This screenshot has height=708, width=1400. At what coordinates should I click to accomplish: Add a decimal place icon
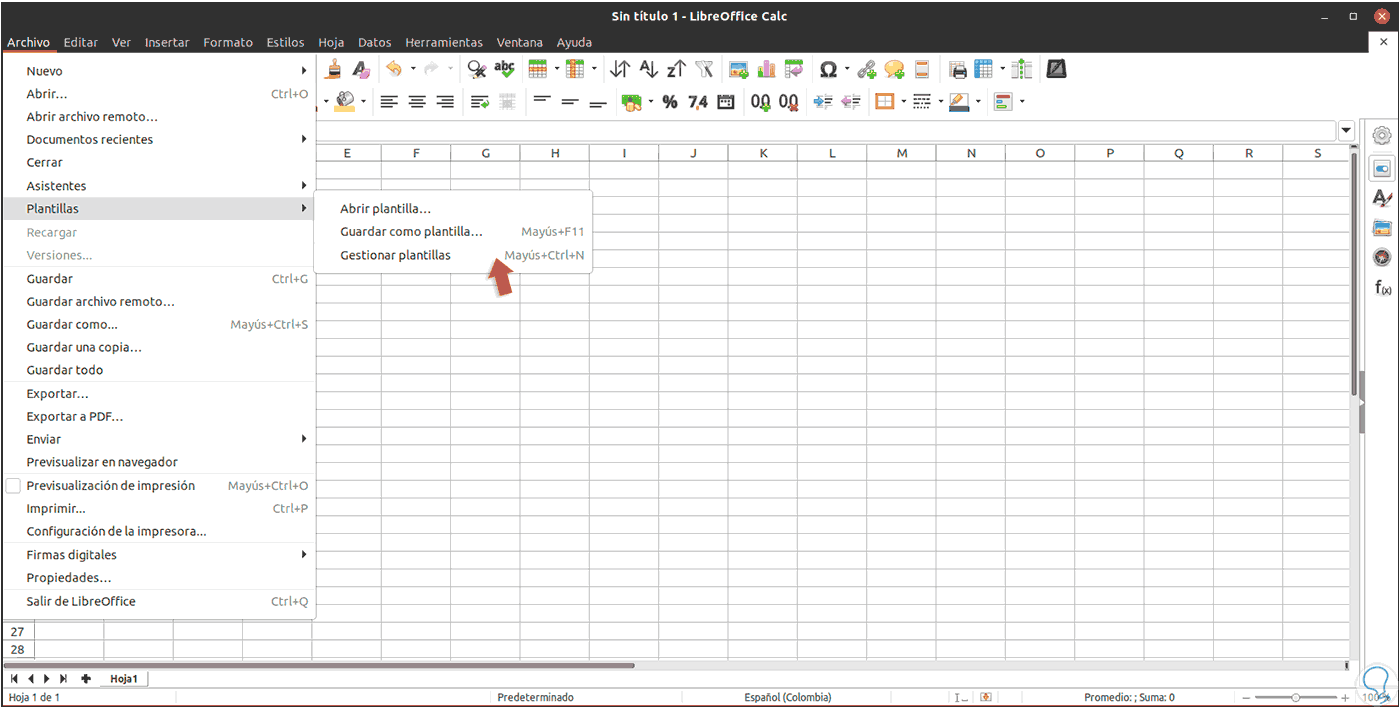[761, 101]
